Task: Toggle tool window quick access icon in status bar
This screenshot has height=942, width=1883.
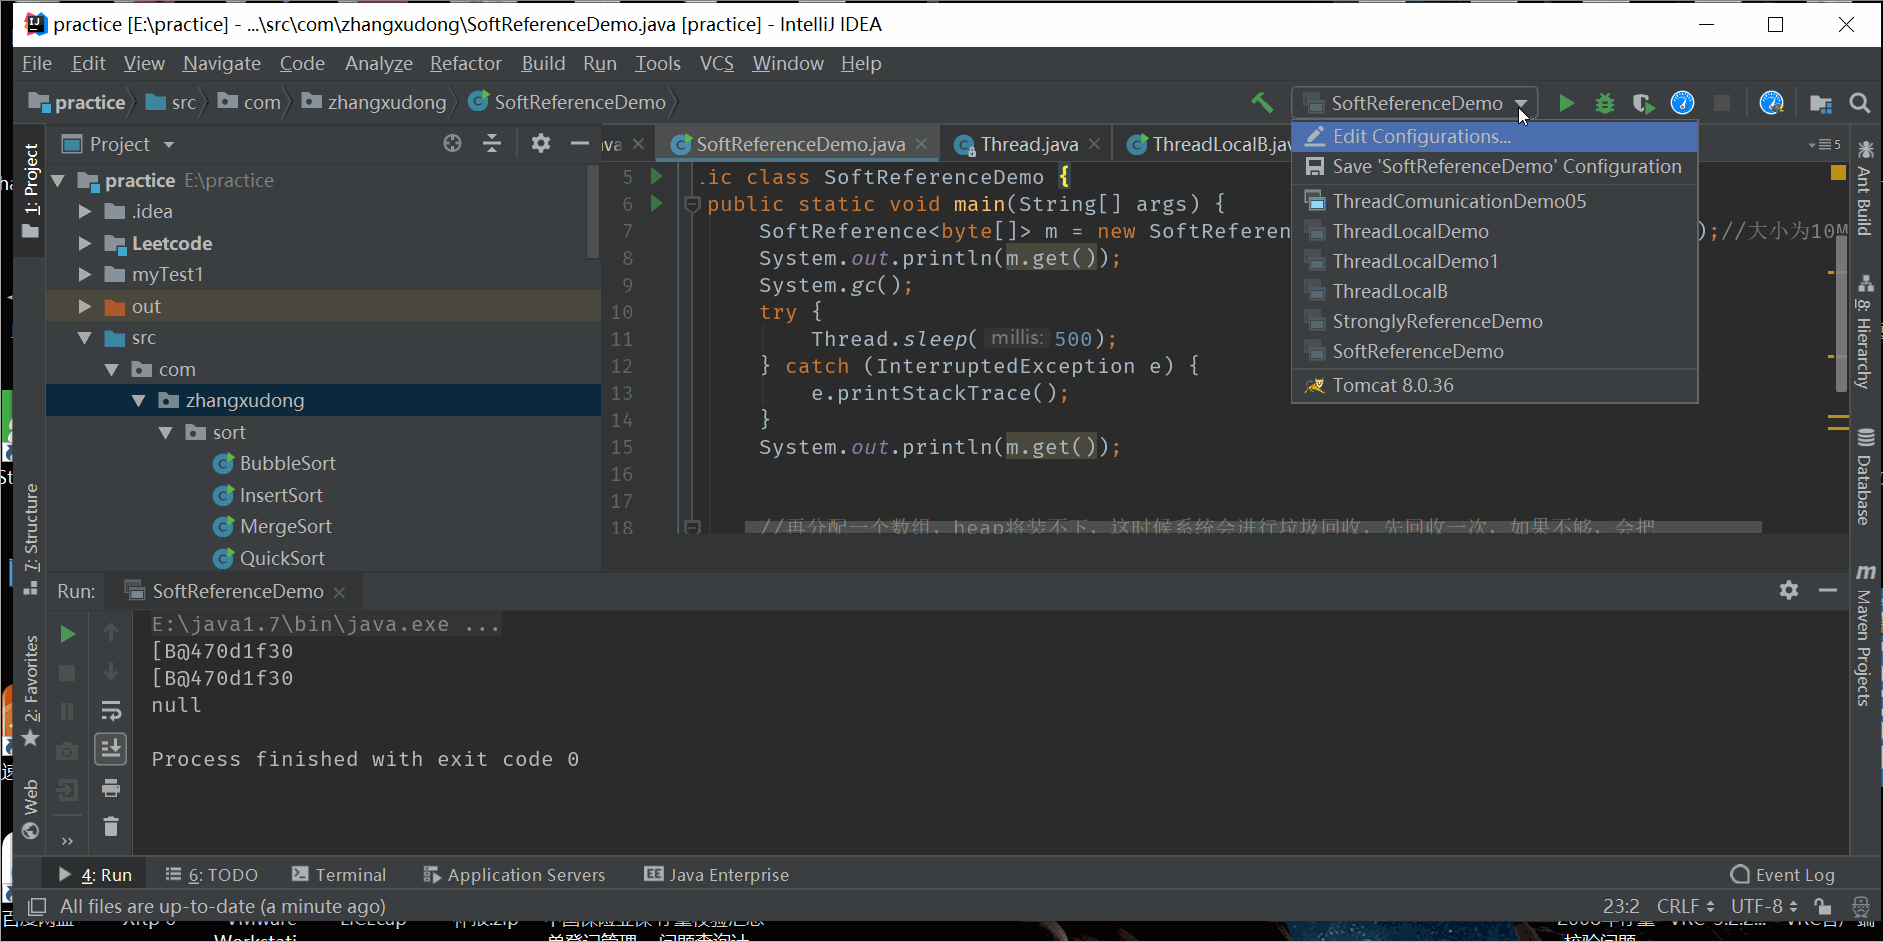Action: coord(37,906)
